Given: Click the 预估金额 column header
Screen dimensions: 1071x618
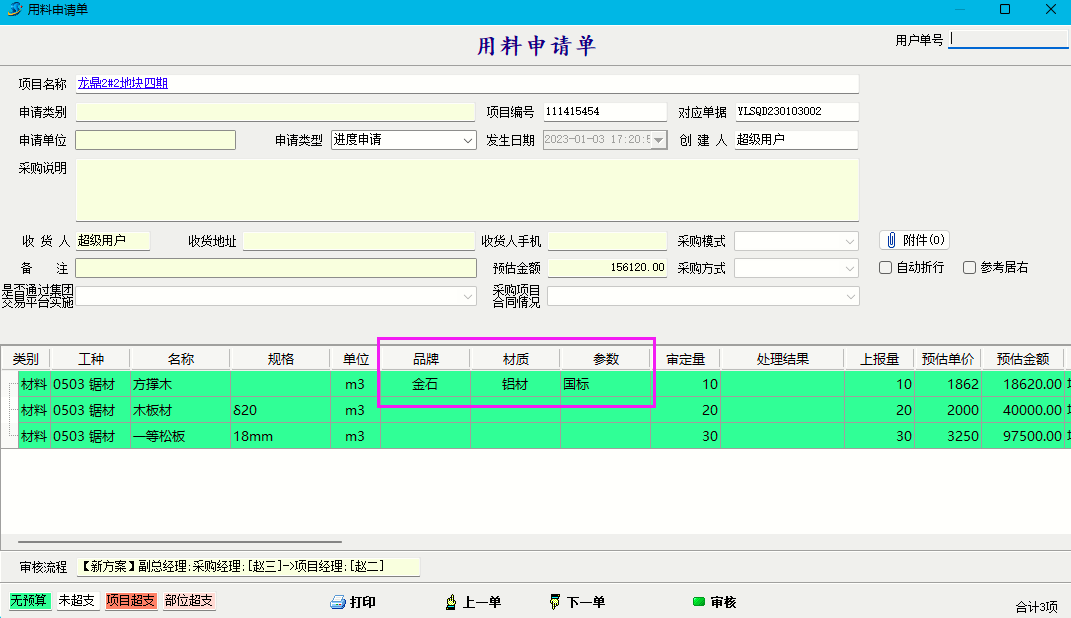Looking at the screenshot, I should click(x=1021, y=359).
